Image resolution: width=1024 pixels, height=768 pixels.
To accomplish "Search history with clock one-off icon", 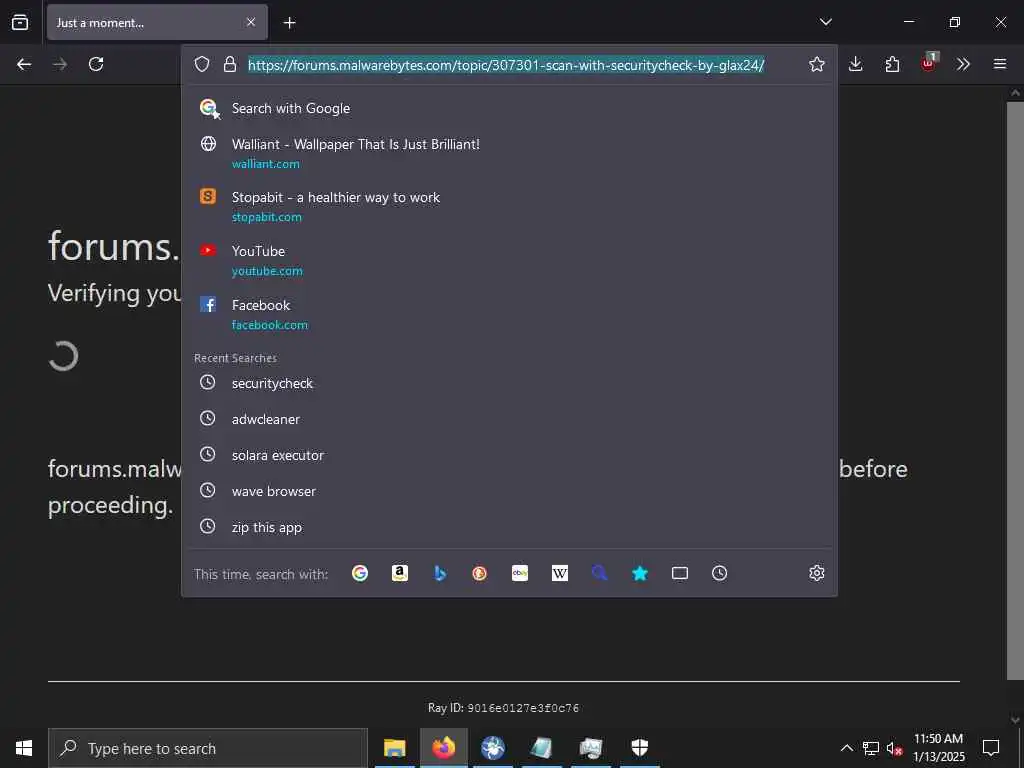I will [720, 573].
